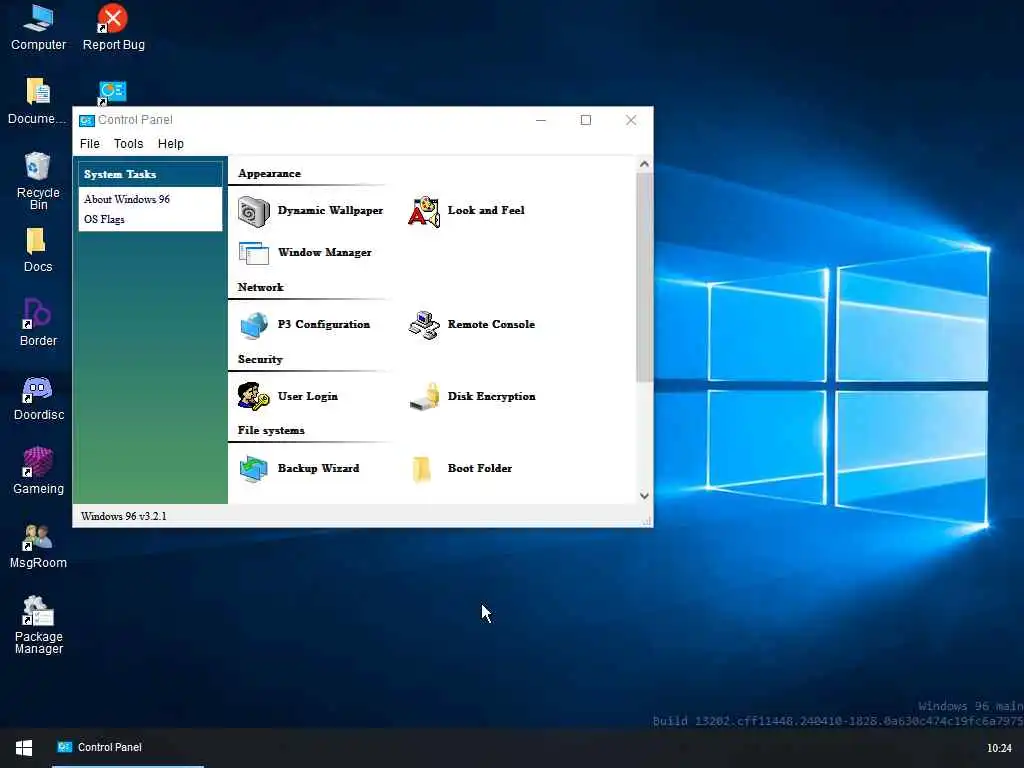Select the Computer desktop icon

coord(38,27)
